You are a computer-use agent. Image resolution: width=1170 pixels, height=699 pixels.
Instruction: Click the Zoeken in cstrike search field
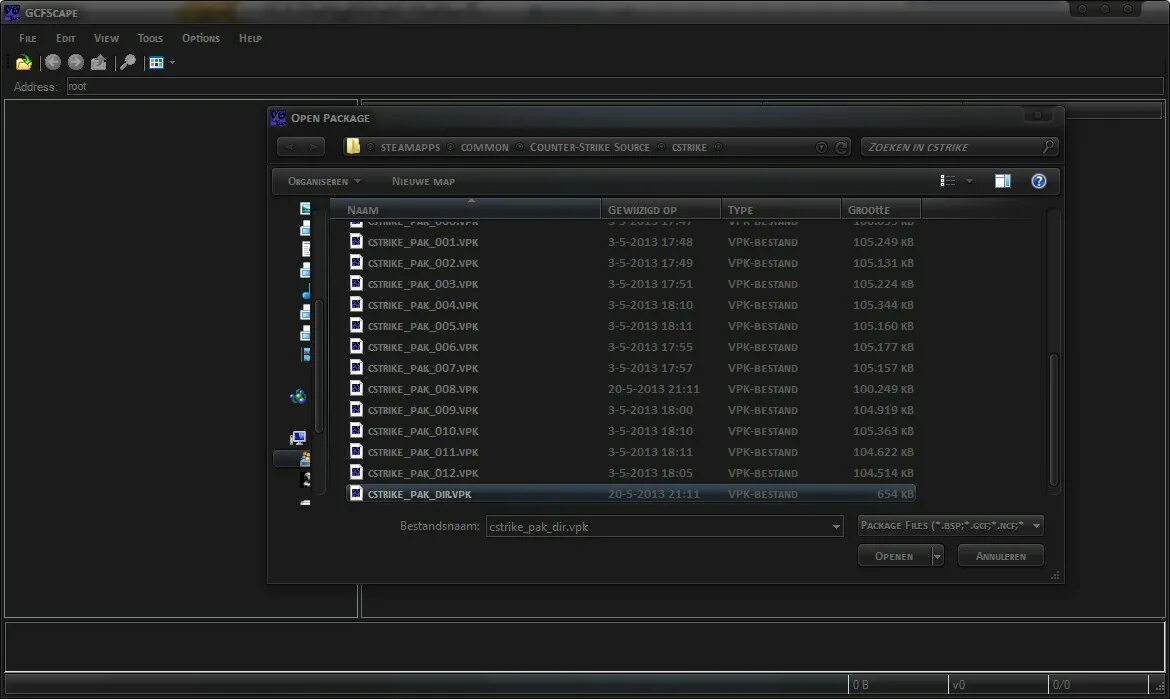951,147
